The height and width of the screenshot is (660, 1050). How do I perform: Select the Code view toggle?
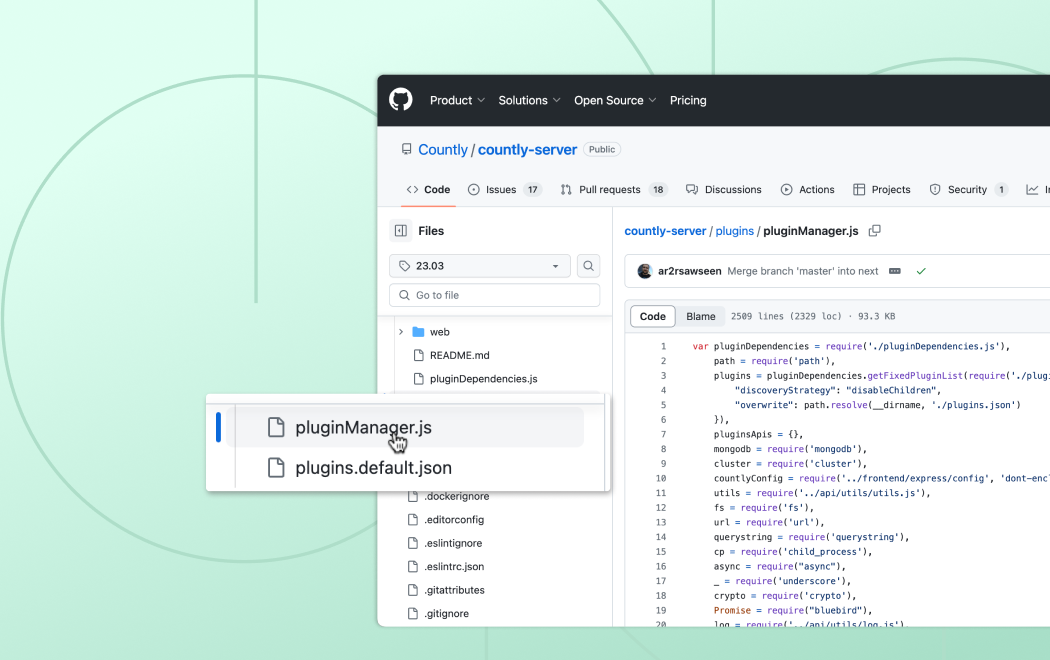click(652, 316)
